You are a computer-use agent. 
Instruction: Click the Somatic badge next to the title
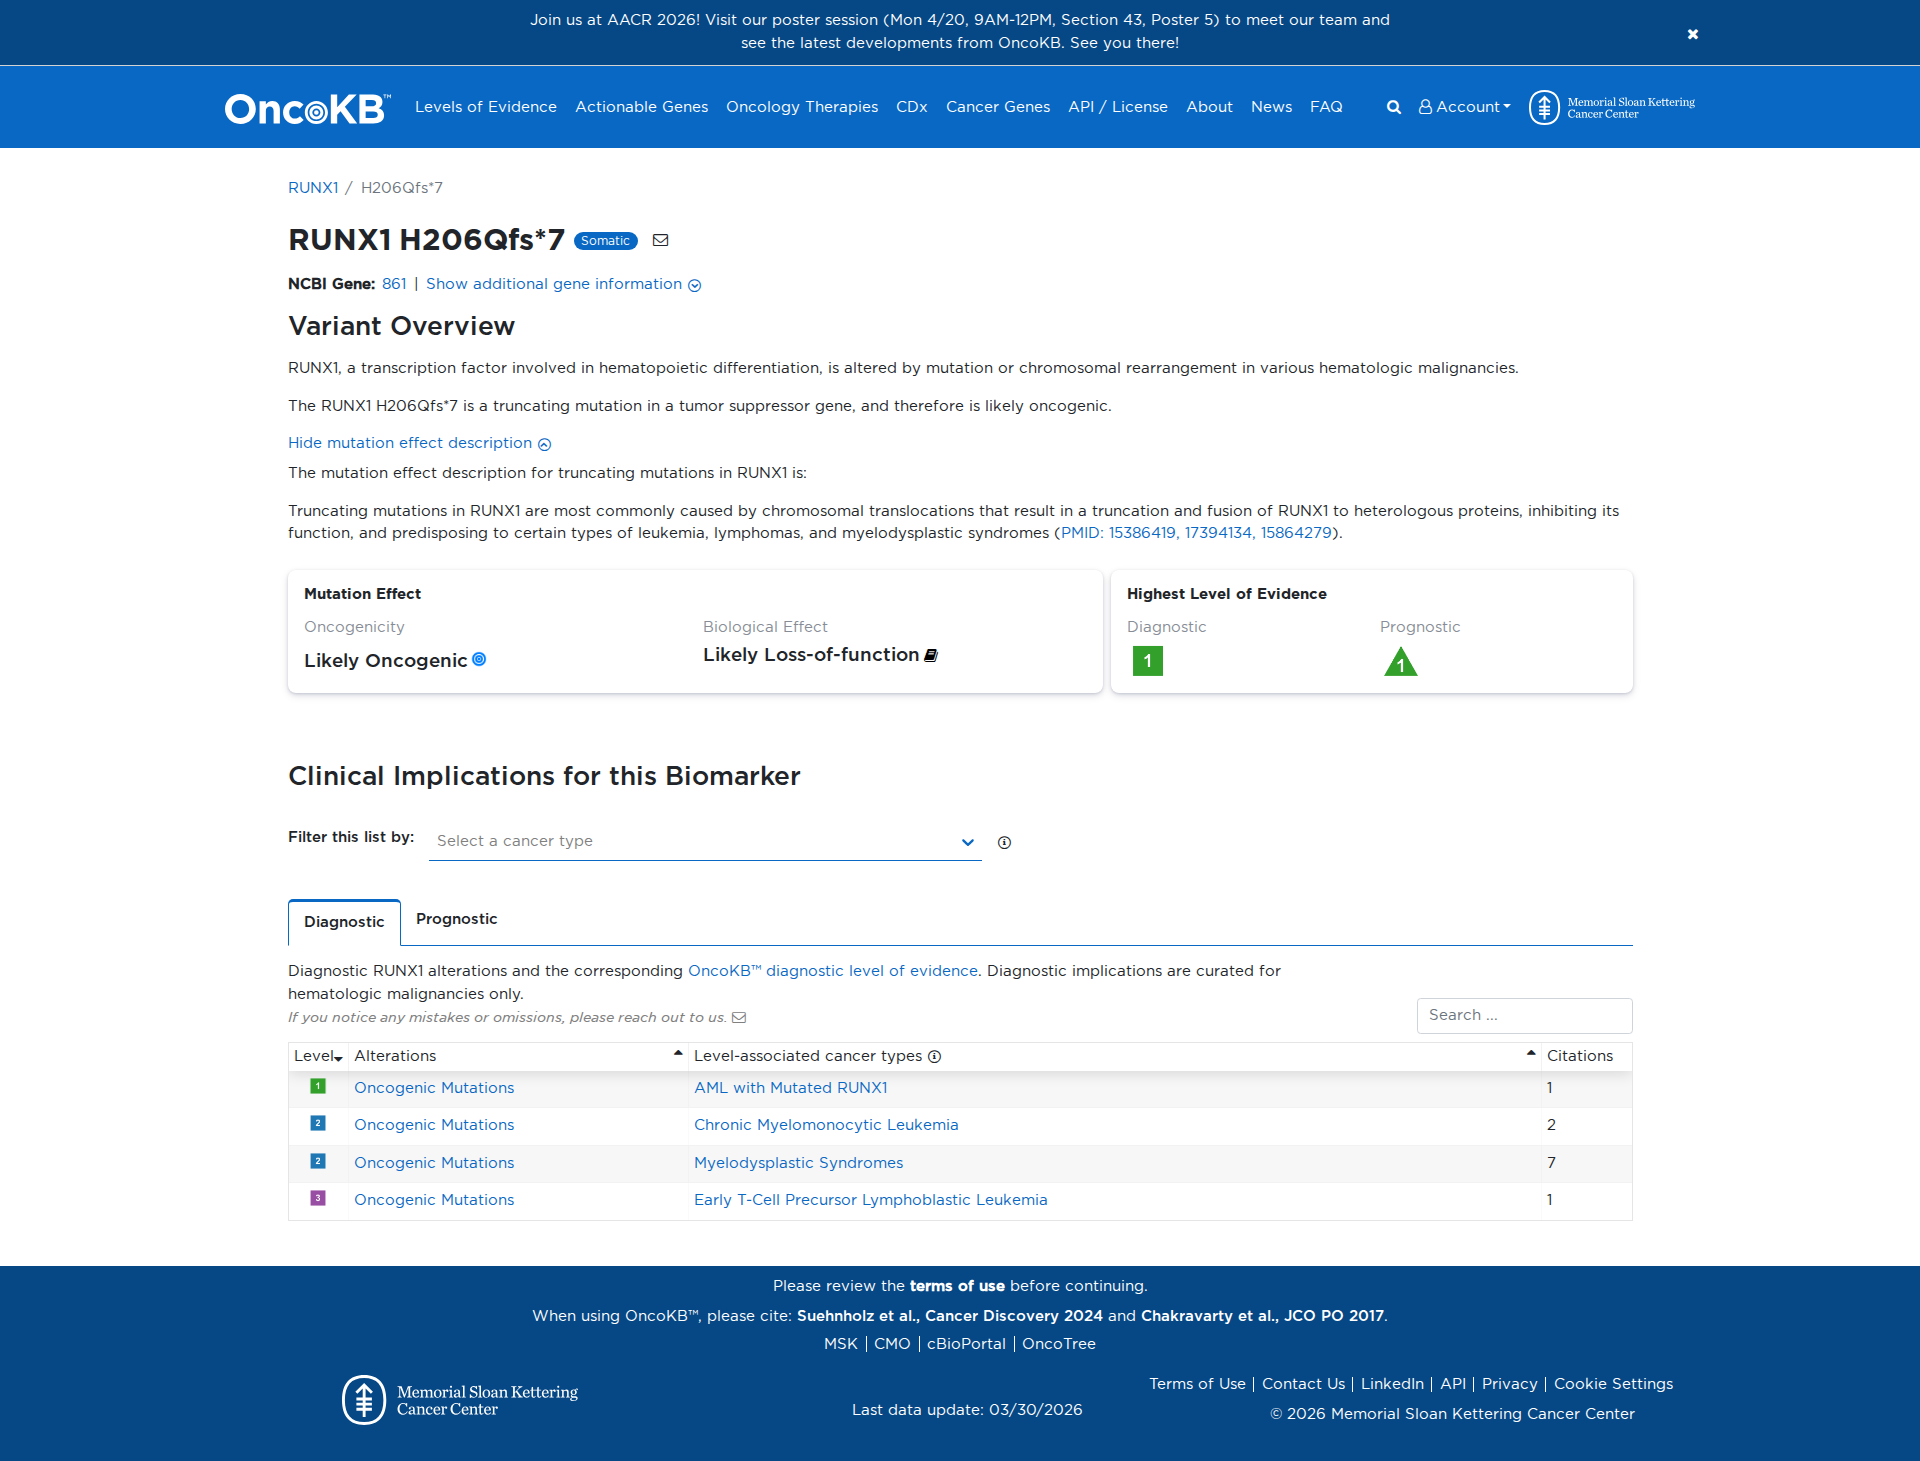[605, 241]
